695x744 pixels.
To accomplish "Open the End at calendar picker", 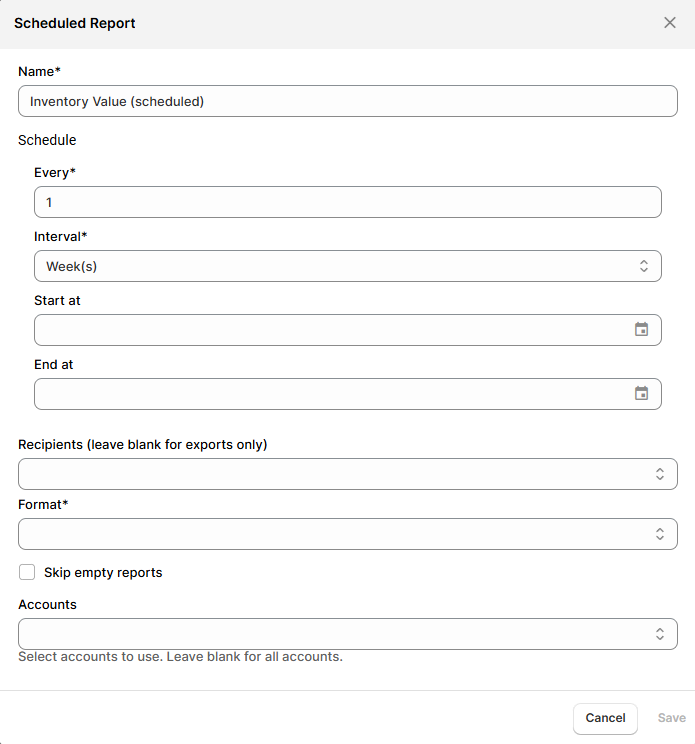I will click(642, 394).
